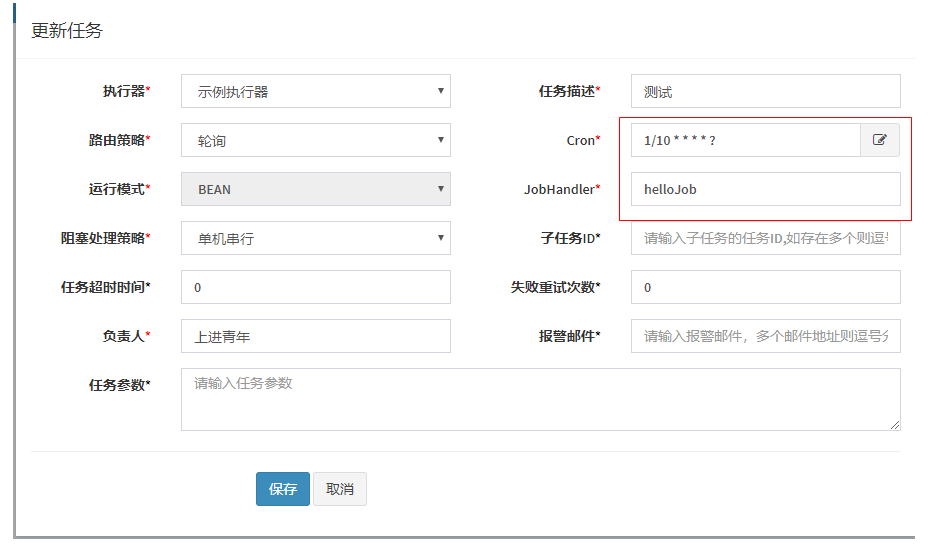
Task: Click the 保存 button
Action: pos(283,489)
